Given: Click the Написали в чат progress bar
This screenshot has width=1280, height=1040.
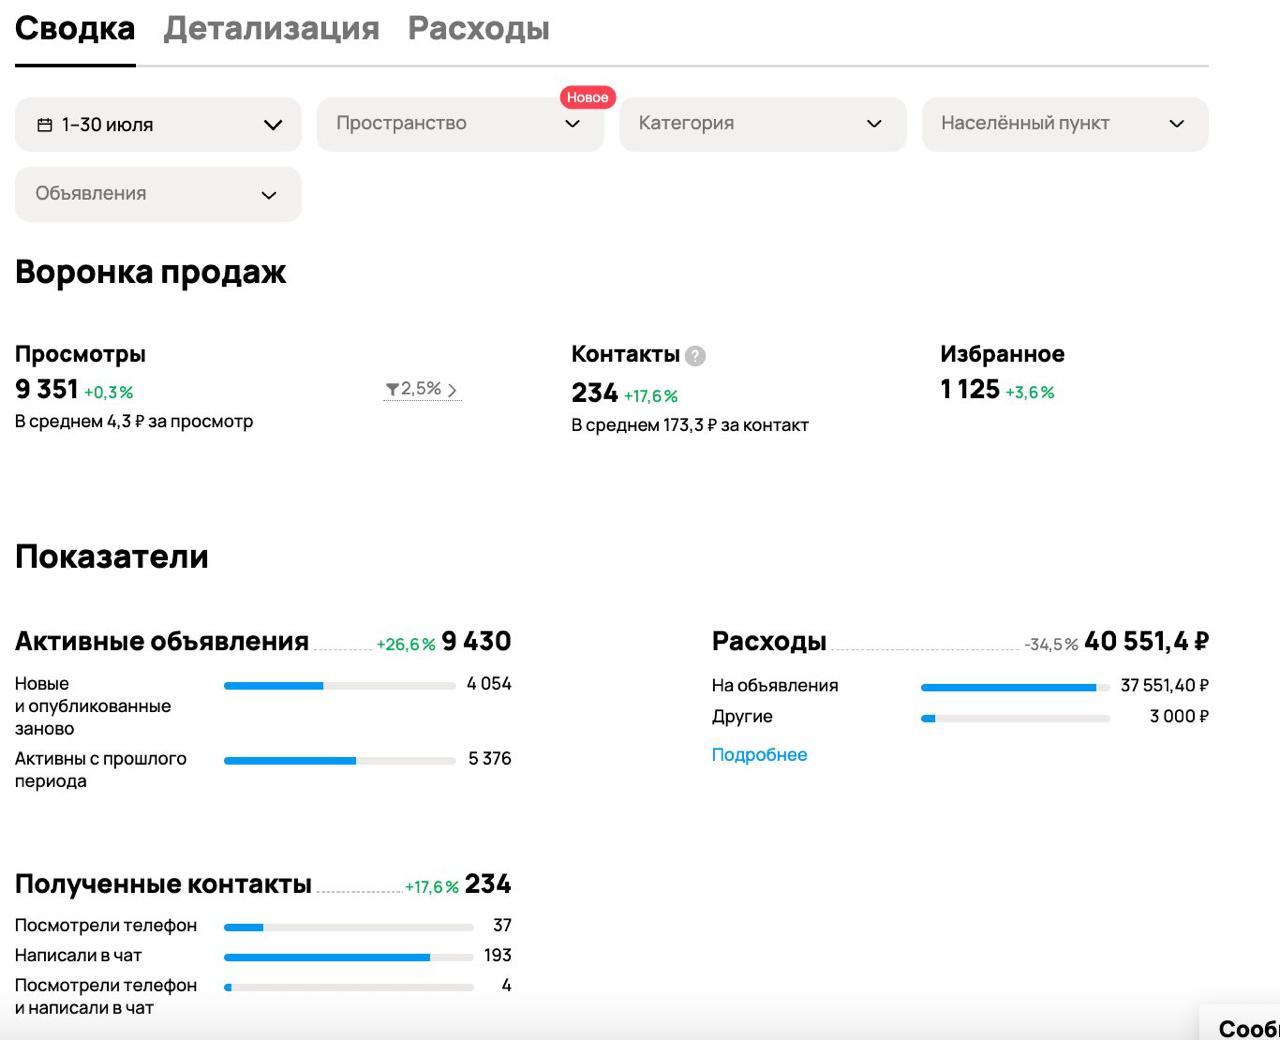Looking at the screenshot, I should pos(348,957).
